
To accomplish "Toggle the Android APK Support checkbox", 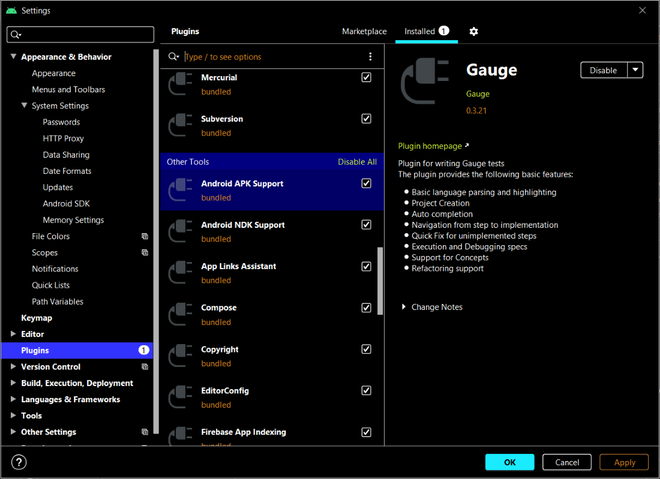I will [366, 183].
